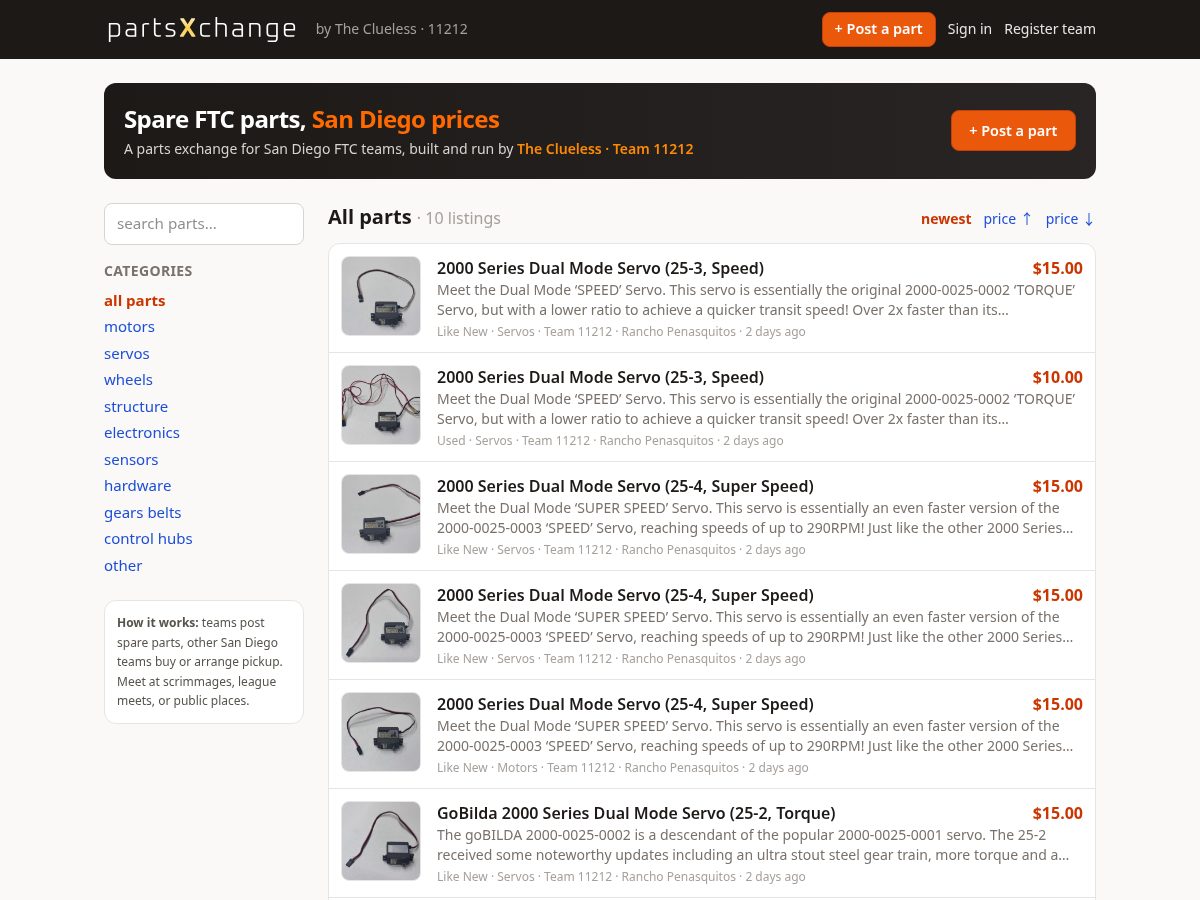1200x900 pixels.
Task: Open the Sign in link
Action: 969,29
